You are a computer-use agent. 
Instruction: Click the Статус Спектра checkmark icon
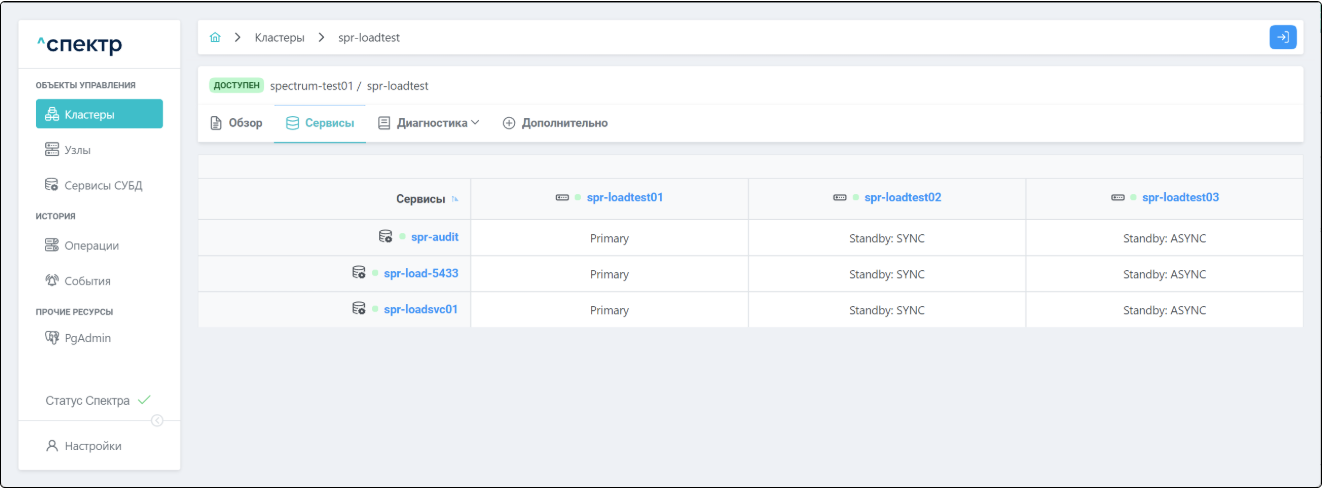(144, 400)
